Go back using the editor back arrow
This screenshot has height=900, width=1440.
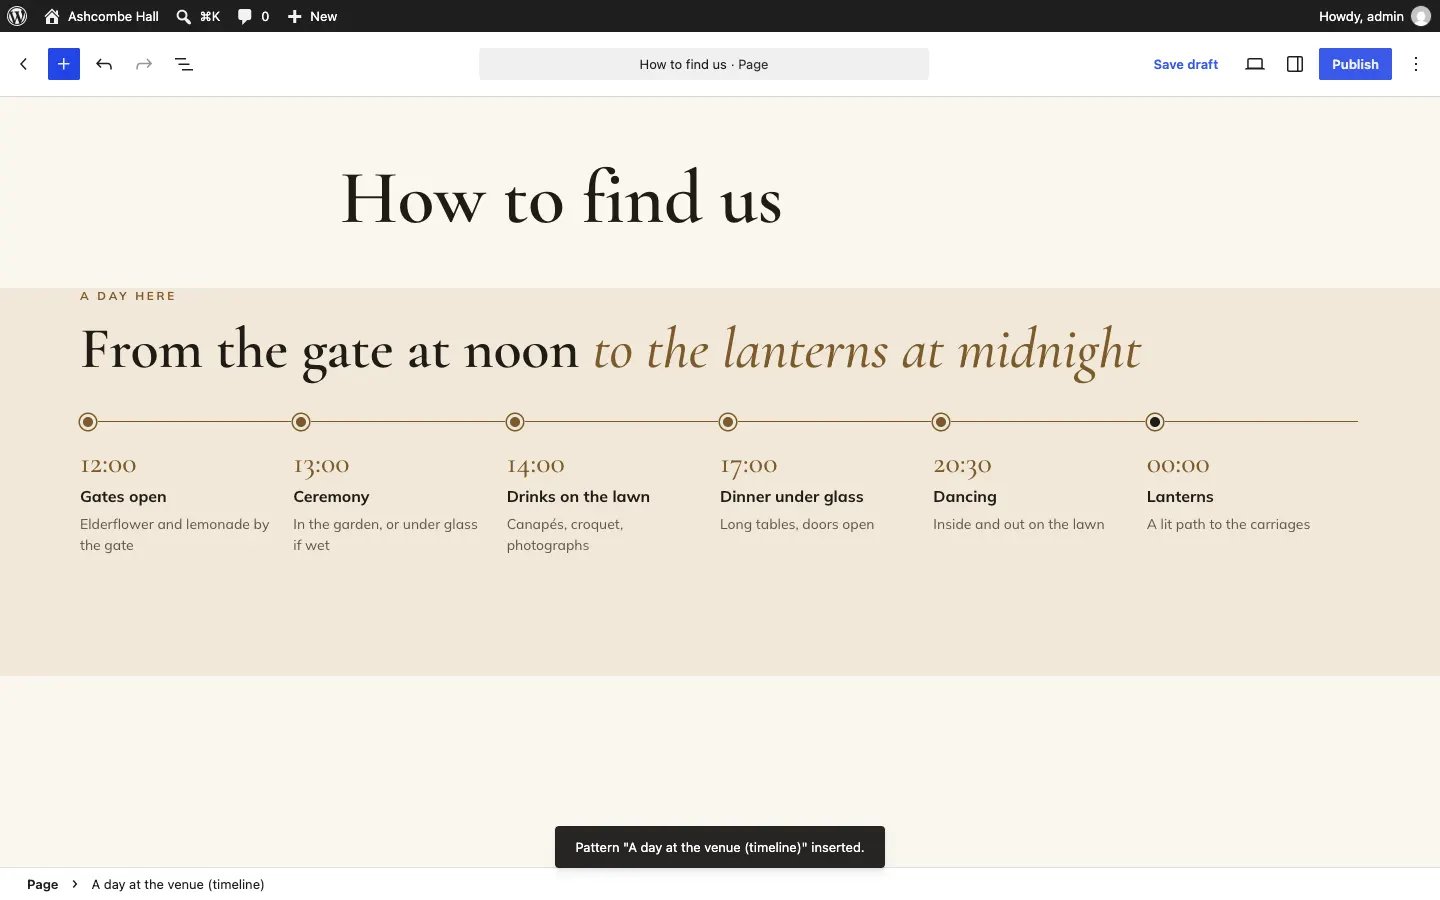click(x=24, y=64)
